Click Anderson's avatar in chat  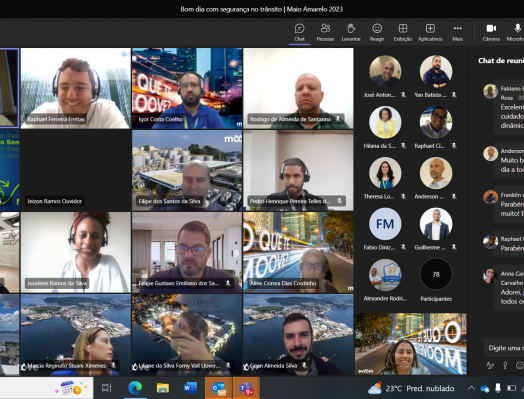[x=490, y=153]
